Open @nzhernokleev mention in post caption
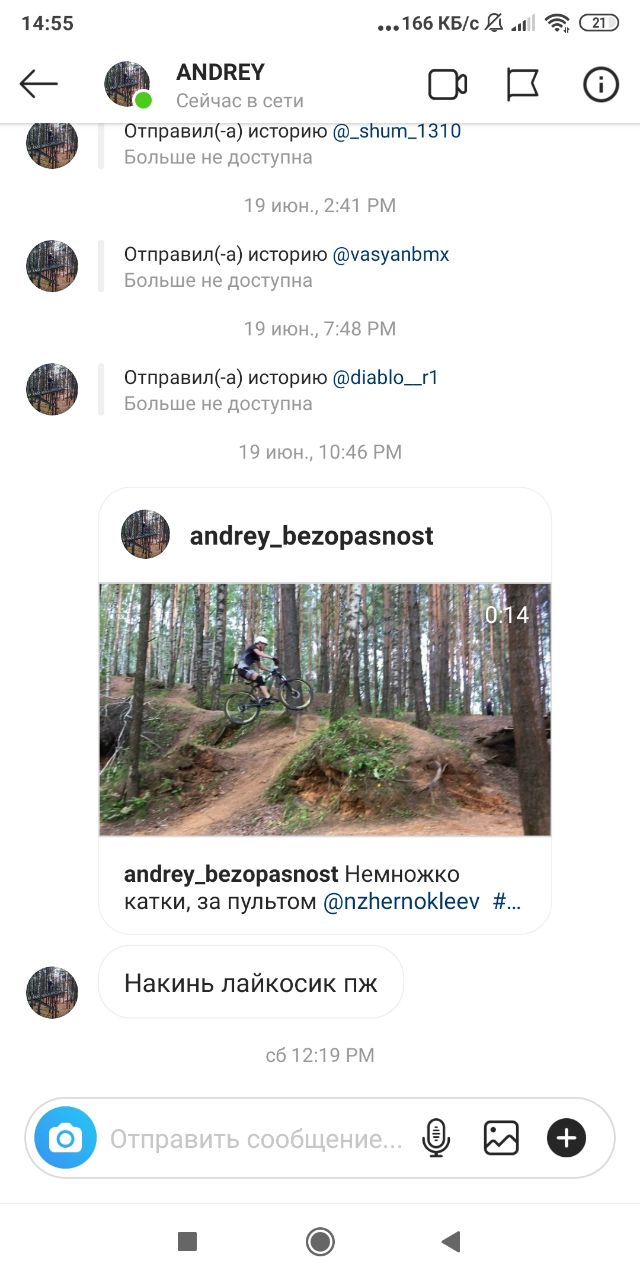 (401, 901)
